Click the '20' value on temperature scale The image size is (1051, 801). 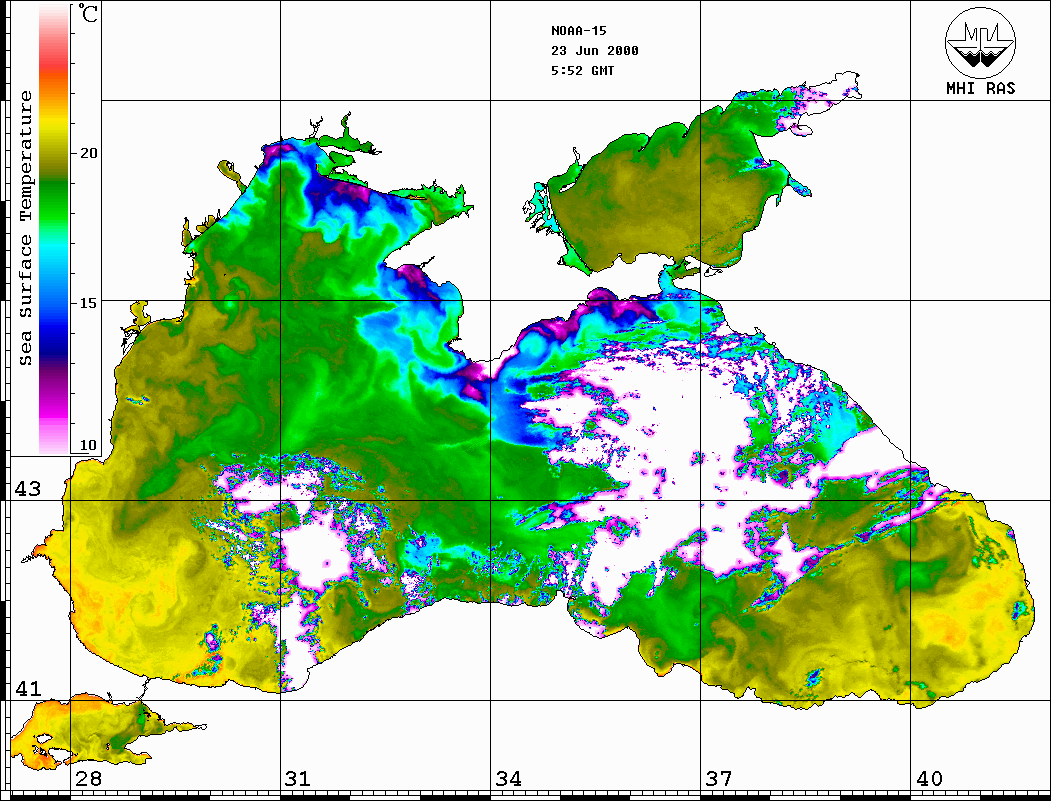pyautogui.click(x=88, y=153)
